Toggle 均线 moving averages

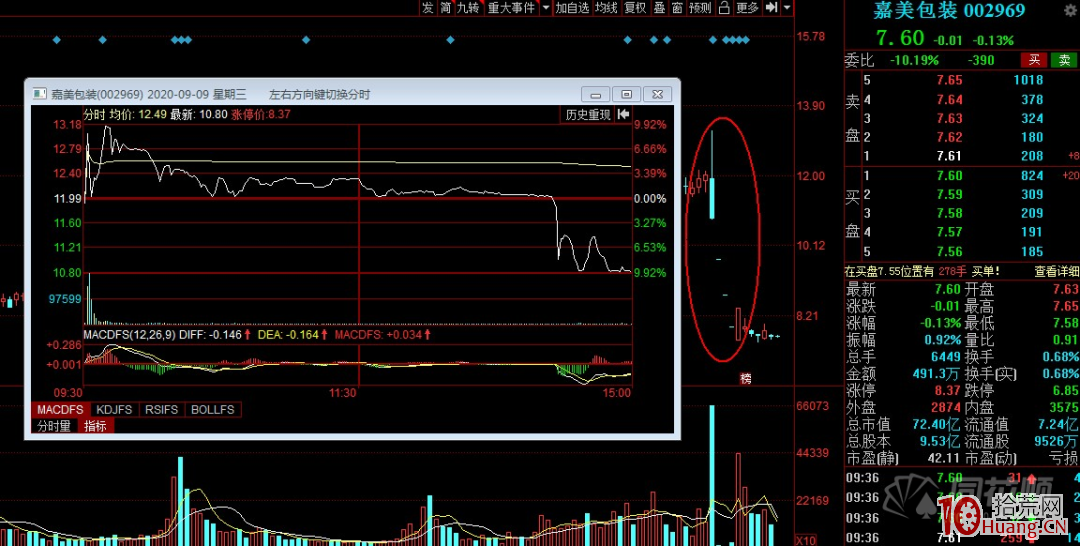(x=606, y=8)
